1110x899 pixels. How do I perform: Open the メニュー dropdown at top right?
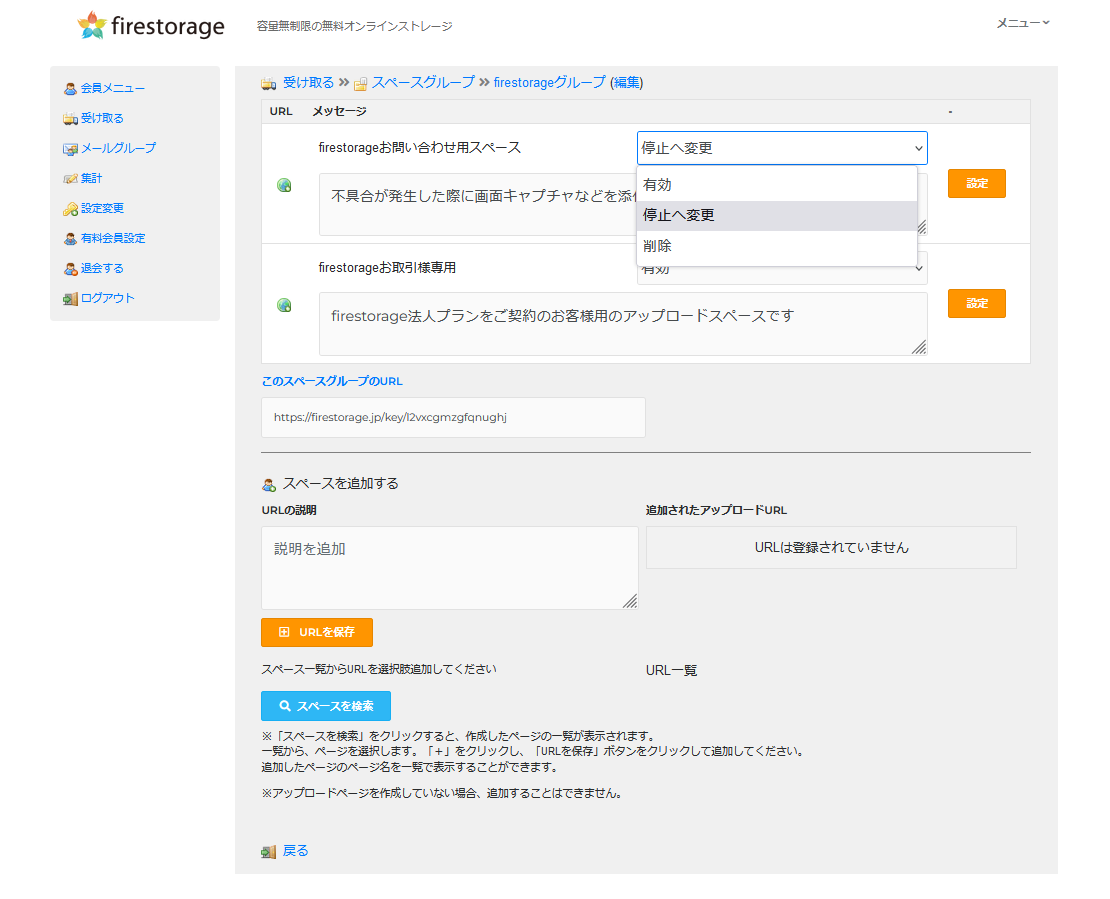1023,23
